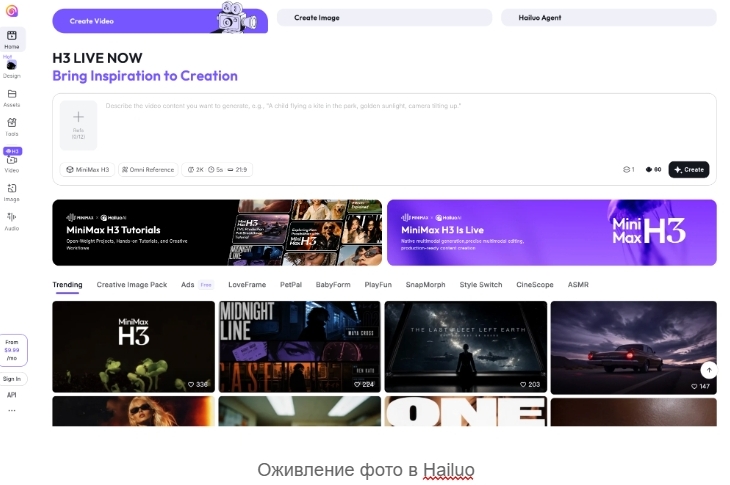Select the ASMR tab
The height and width of the screenshot is (485, 730).
pos(578,284)
